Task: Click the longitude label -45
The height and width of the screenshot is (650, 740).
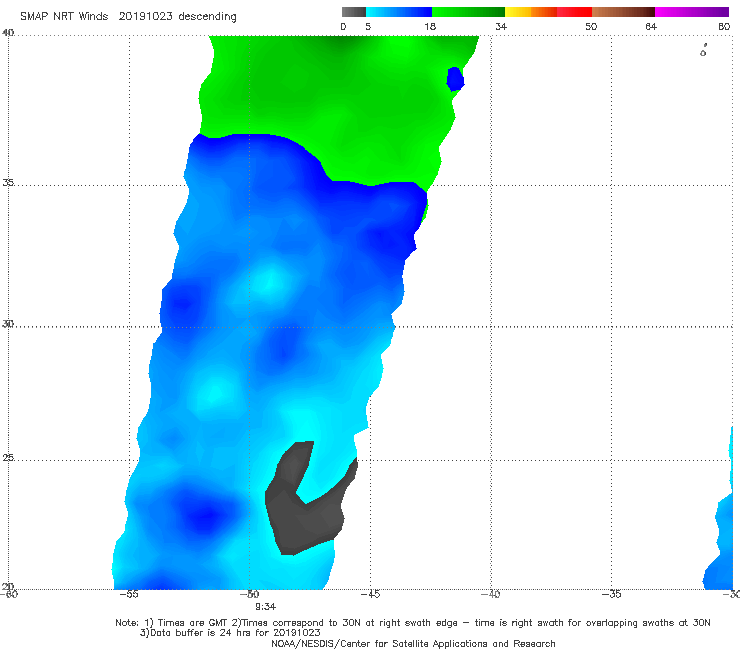Action: click(x=370, y=594)
